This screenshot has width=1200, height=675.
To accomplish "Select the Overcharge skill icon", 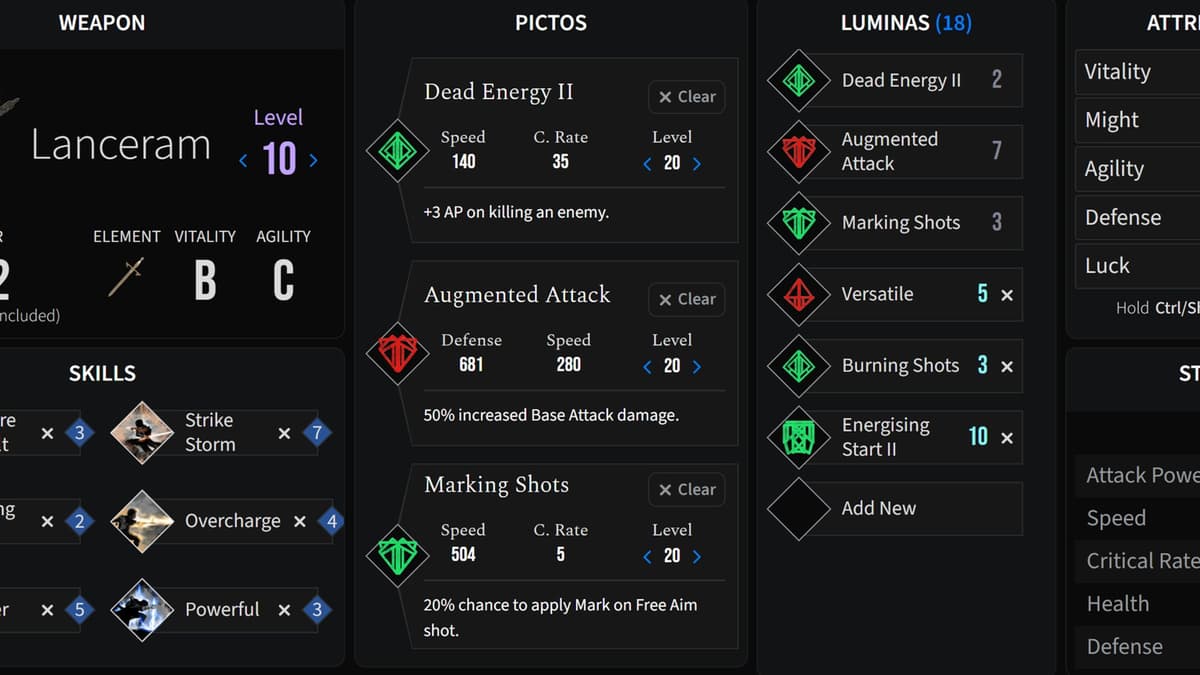I will click(x=142, y=521).
